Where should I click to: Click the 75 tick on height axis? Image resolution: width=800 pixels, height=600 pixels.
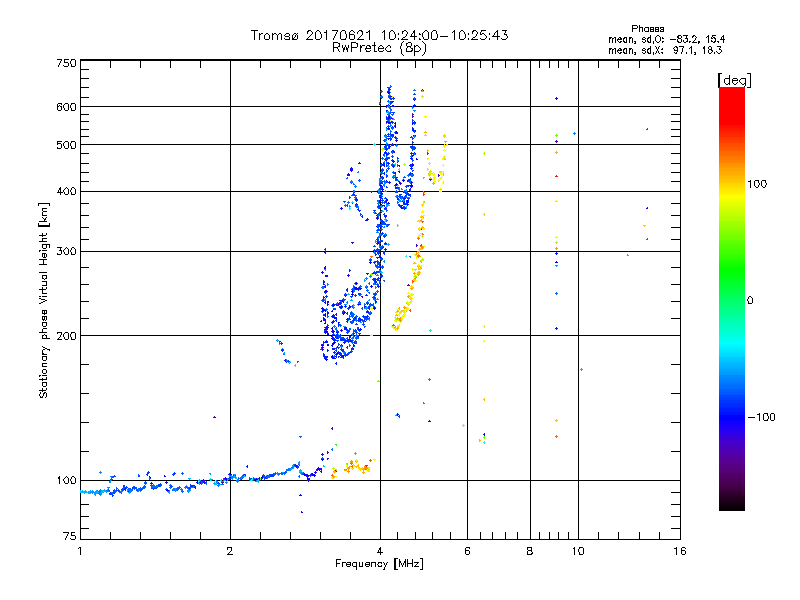pyautogui.click(x=69, y=540)
